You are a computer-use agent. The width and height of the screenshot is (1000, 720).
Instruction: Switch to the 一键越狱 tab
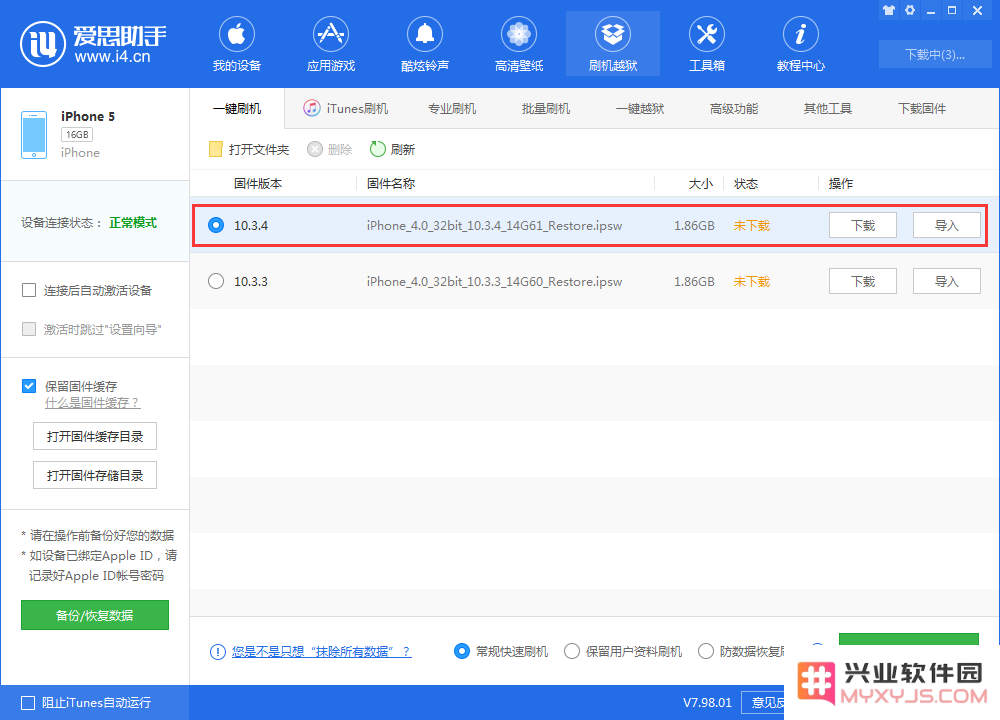(x=640, y=109)
